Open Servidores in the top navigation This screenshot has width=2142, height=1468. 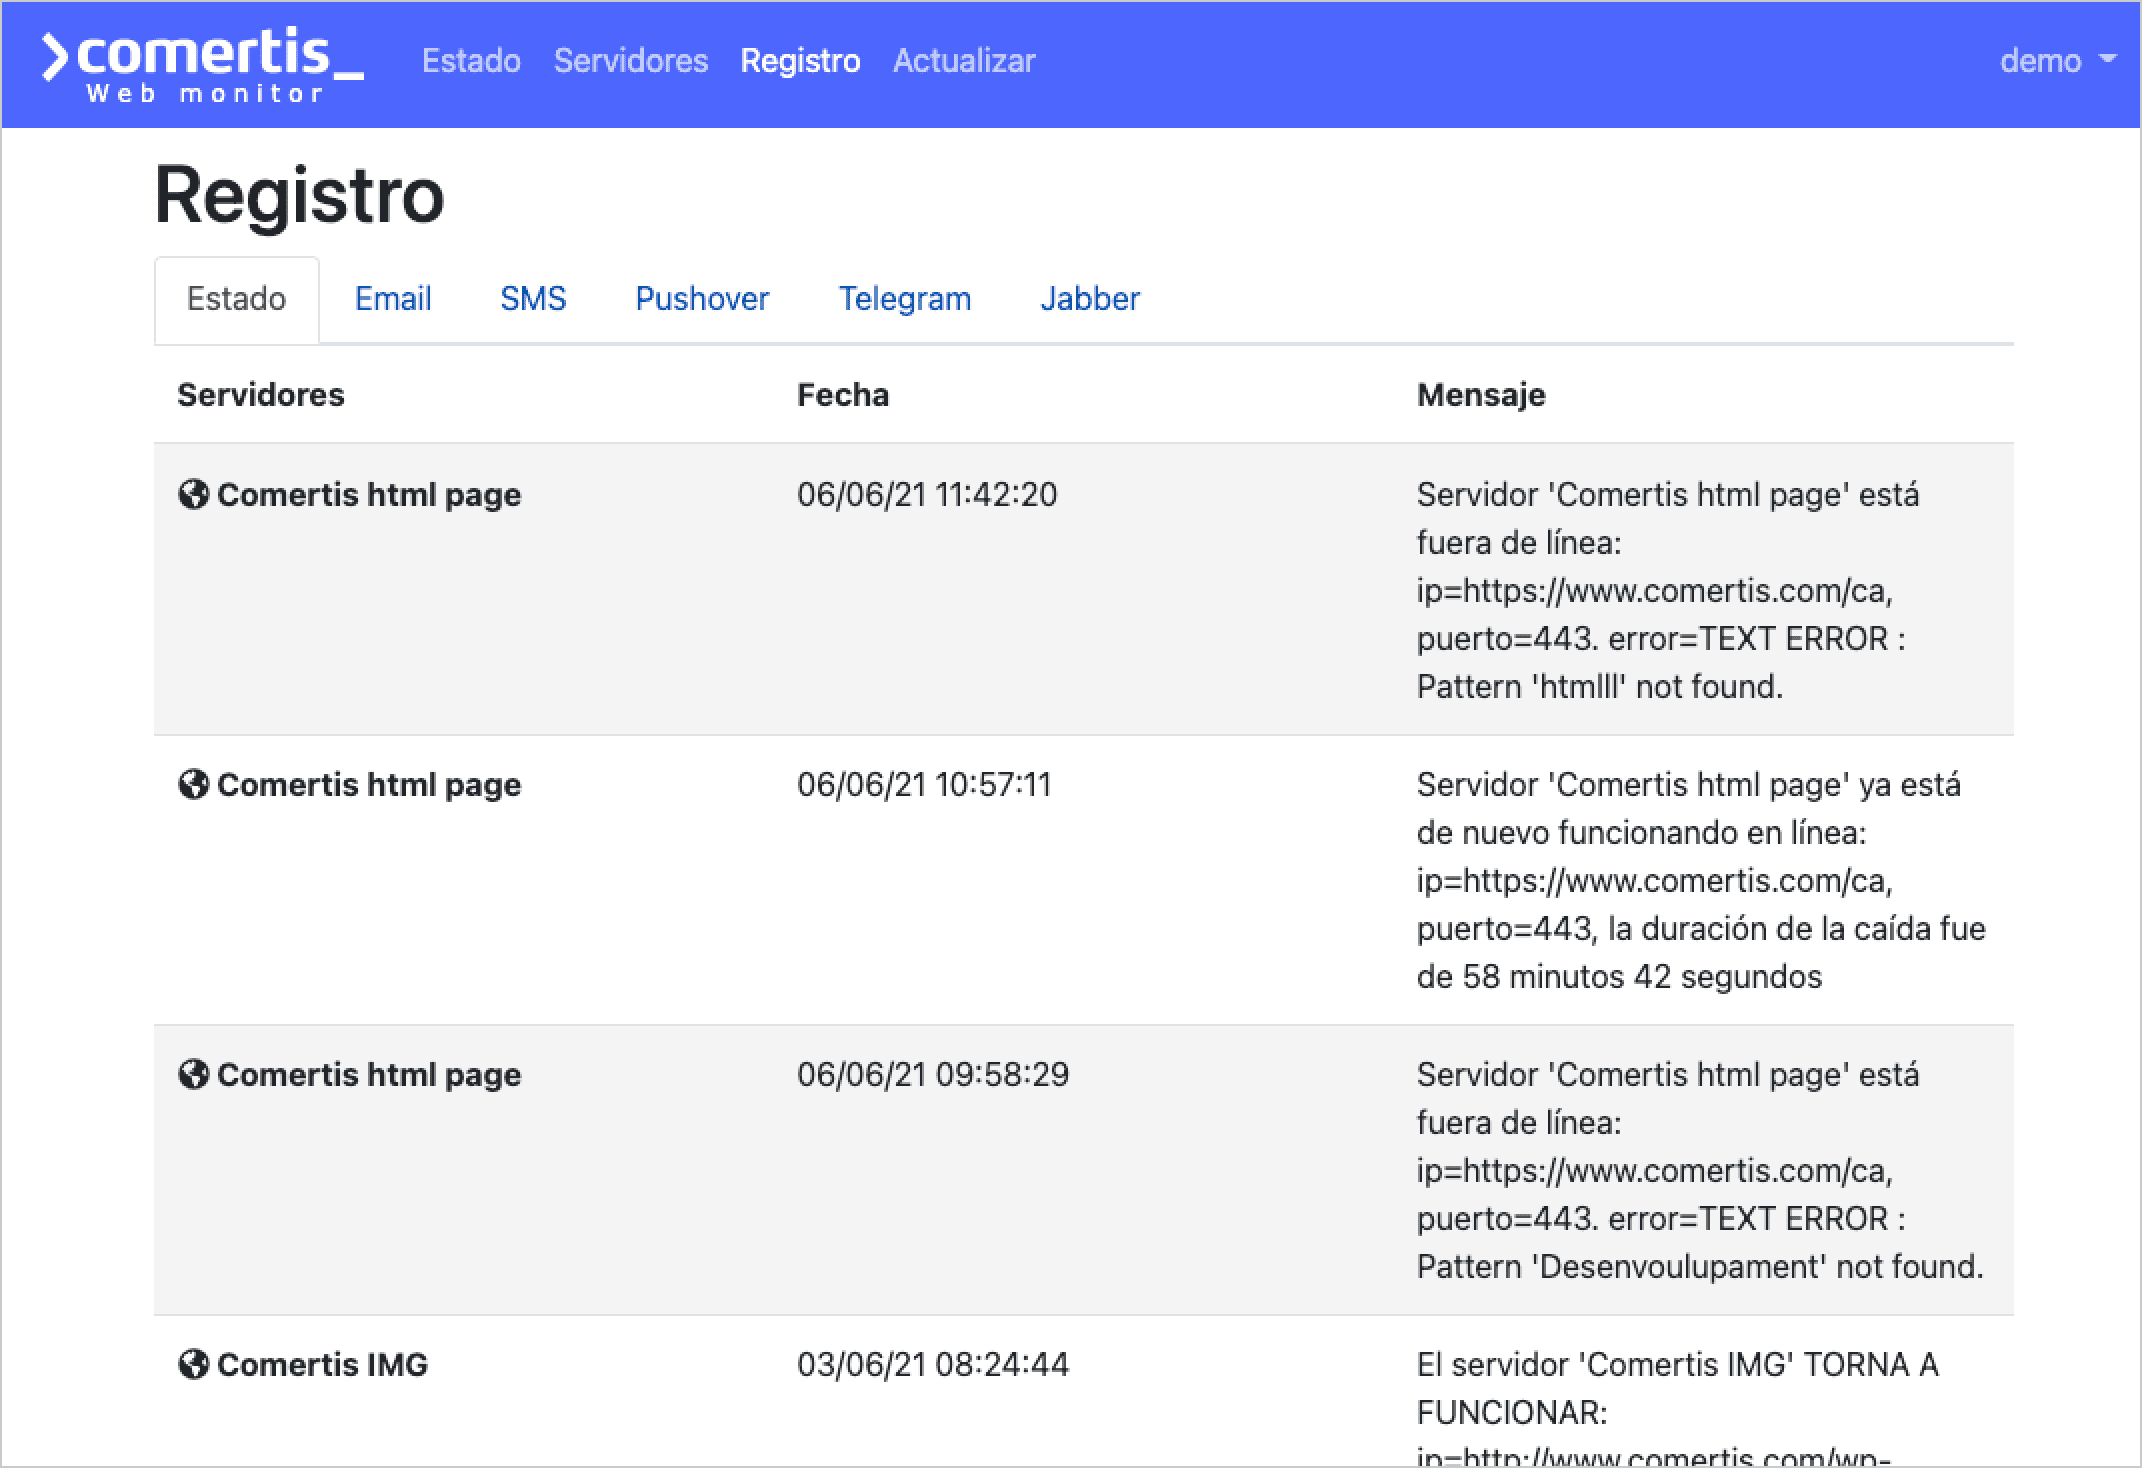631,61
